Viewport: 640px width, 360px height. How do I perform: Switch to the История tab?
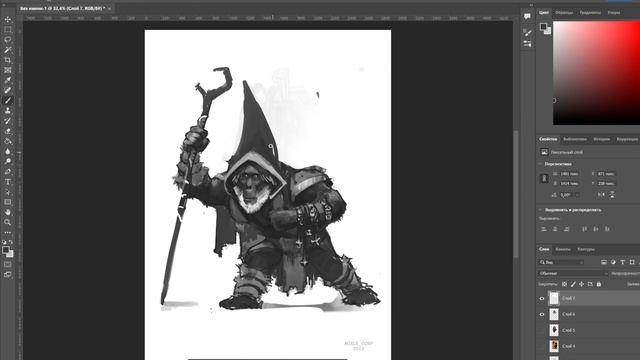tap(601, 139)
